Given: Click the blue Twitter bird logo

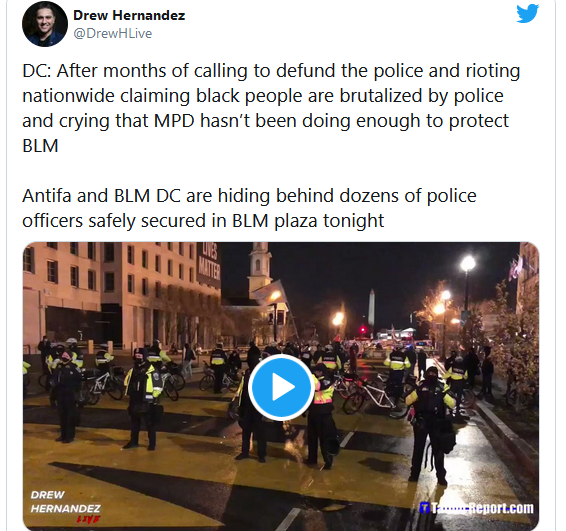Looking at the screenshot, I should coord(527,14).
